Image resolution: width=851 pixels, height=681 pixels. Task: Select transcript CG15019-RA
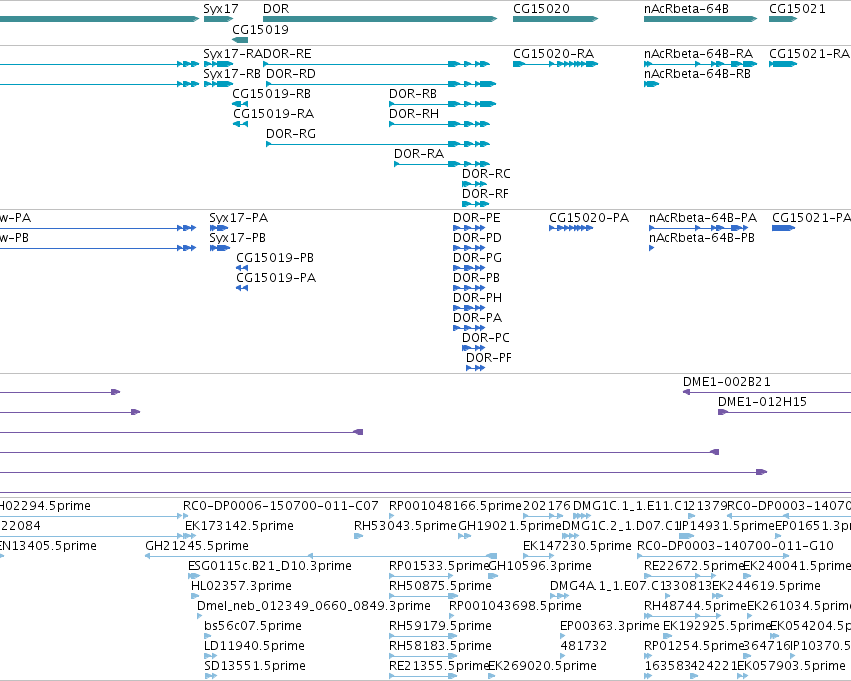(x=274, y=114)
